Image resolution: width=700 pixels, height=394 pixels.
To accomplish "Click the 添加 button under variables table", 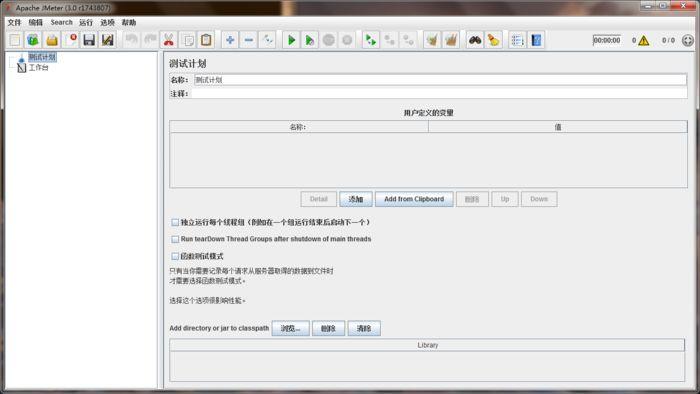I will (x=356, y=199).
